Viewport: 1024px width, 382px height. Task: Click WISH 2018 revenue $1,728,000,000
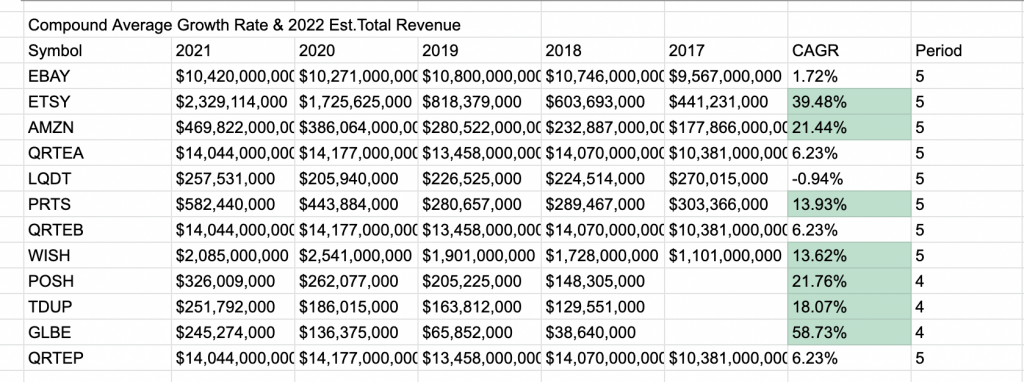click(x=603, y=255)
